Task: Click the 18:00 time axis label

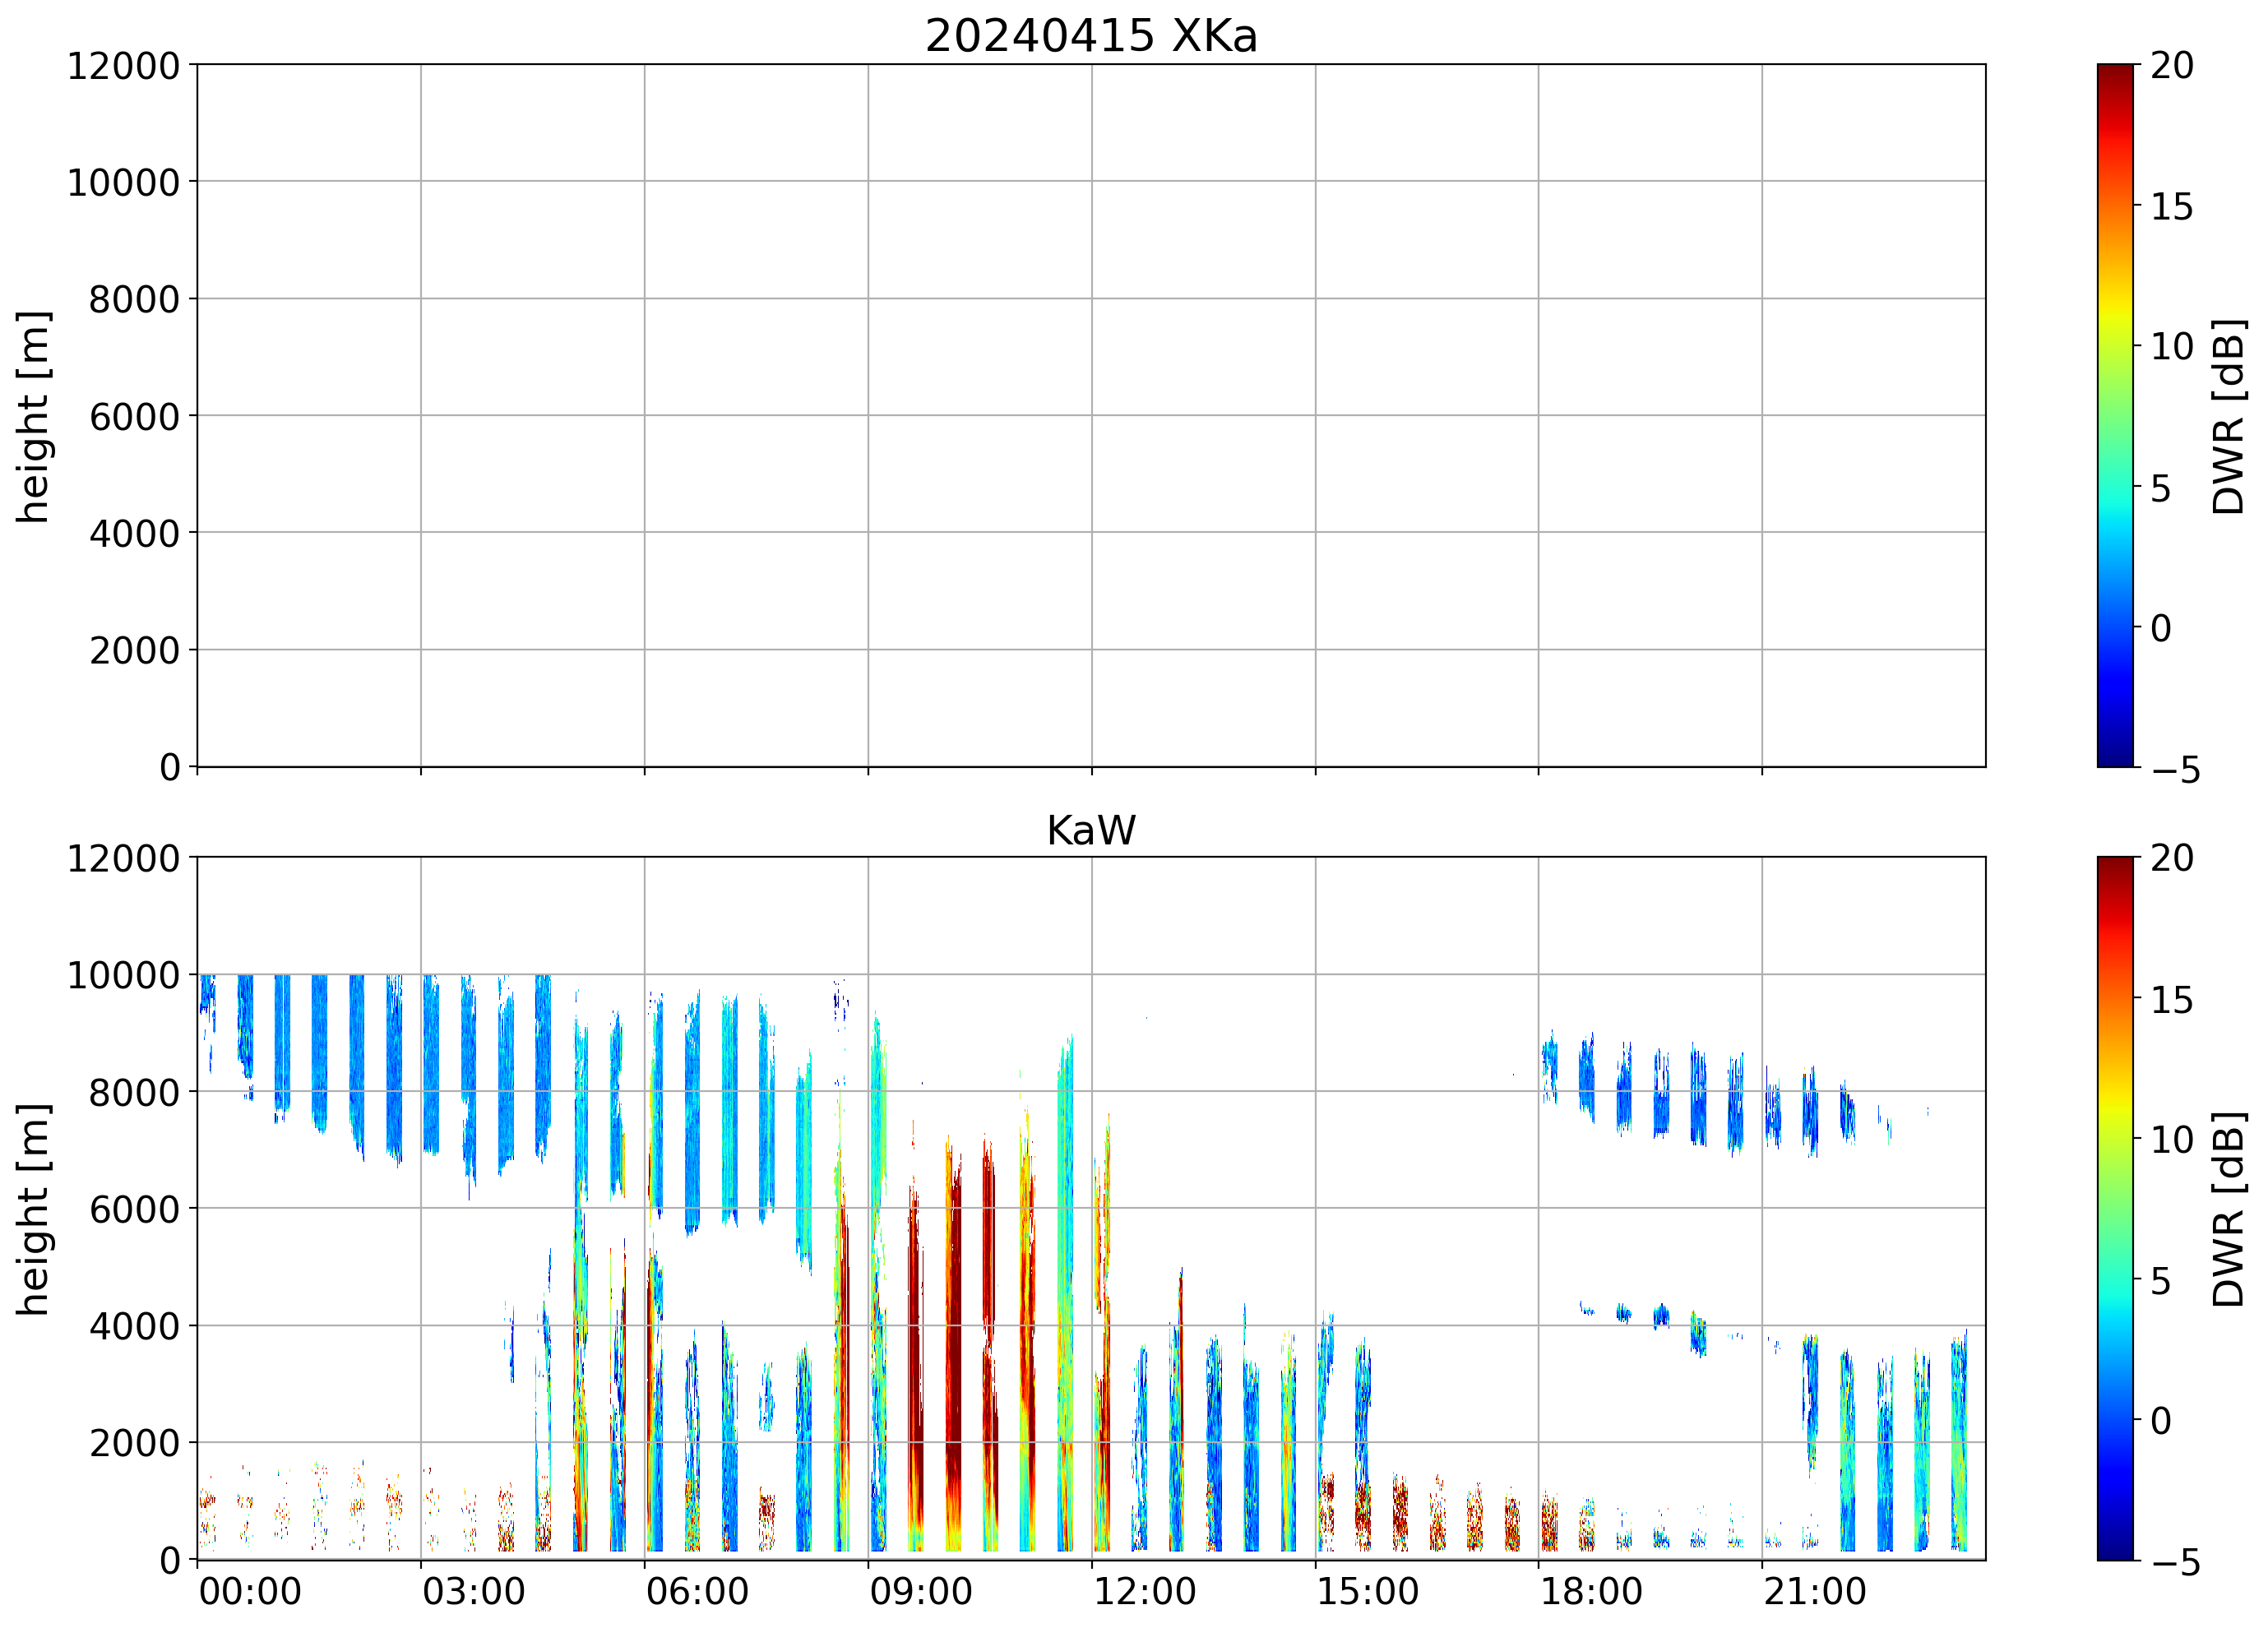Action: tap(1590, 1592)
